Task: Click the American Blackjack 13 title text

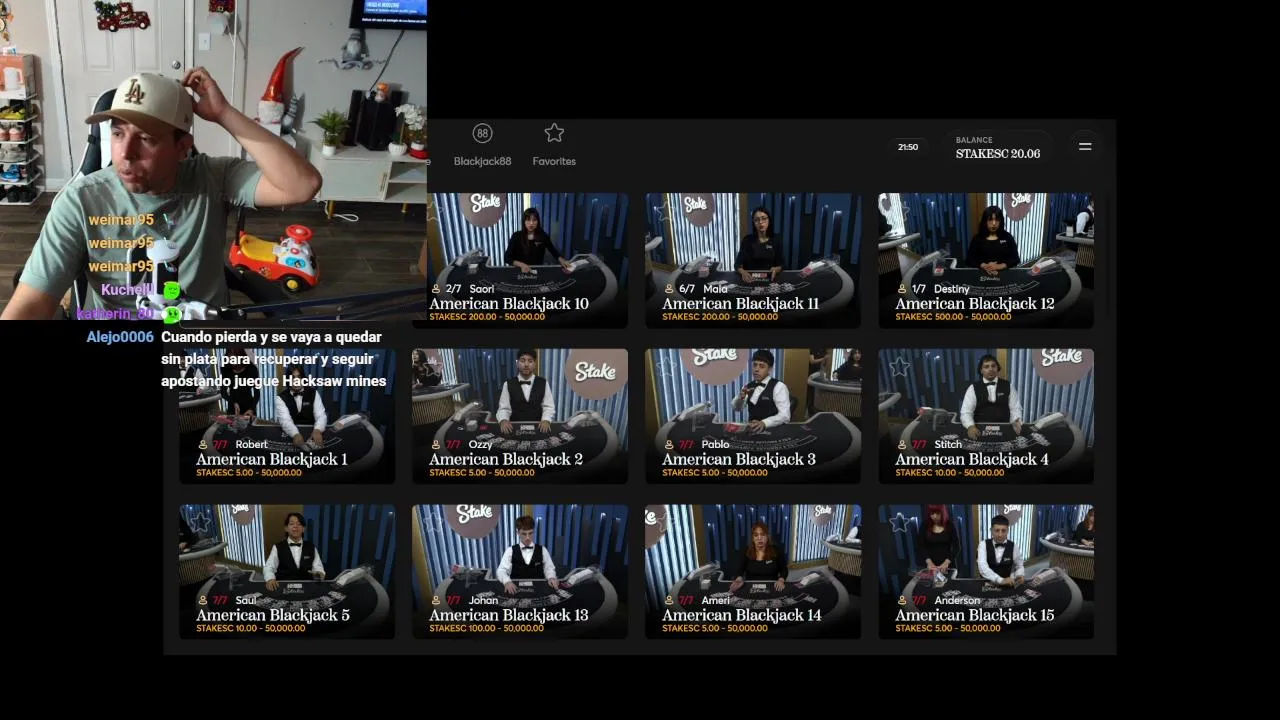Action: coord(509,615)
